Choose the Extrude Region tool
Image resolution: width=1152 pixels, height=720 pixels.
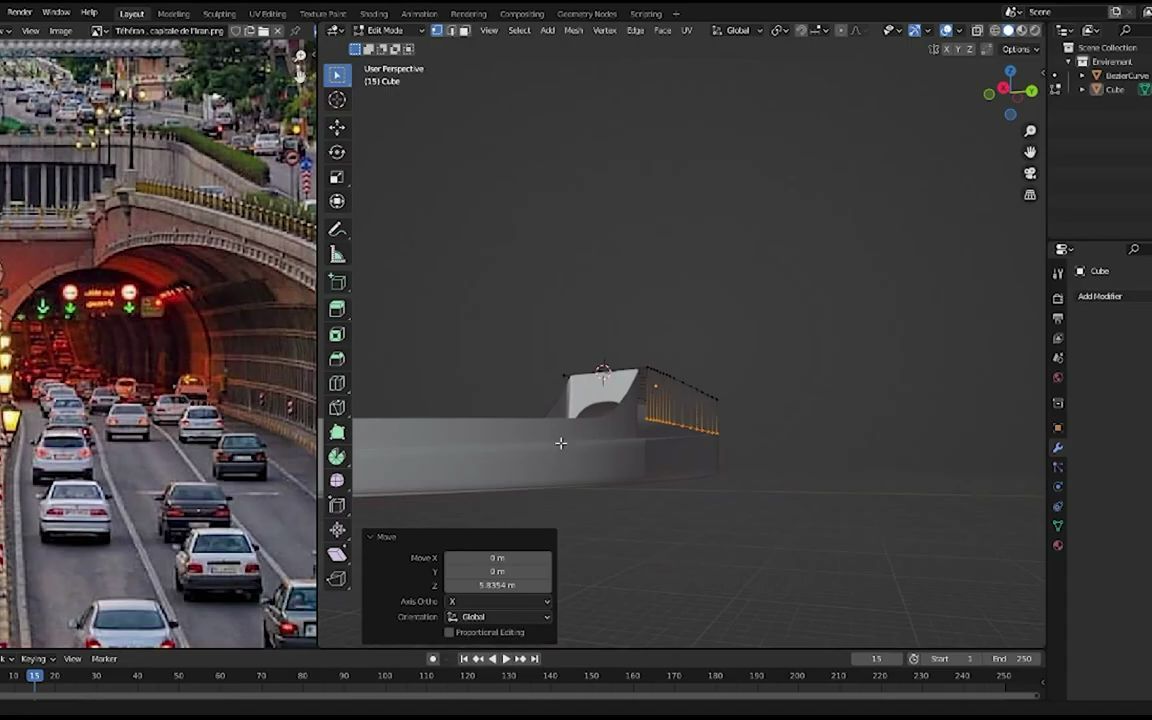(x=337, y=309)
